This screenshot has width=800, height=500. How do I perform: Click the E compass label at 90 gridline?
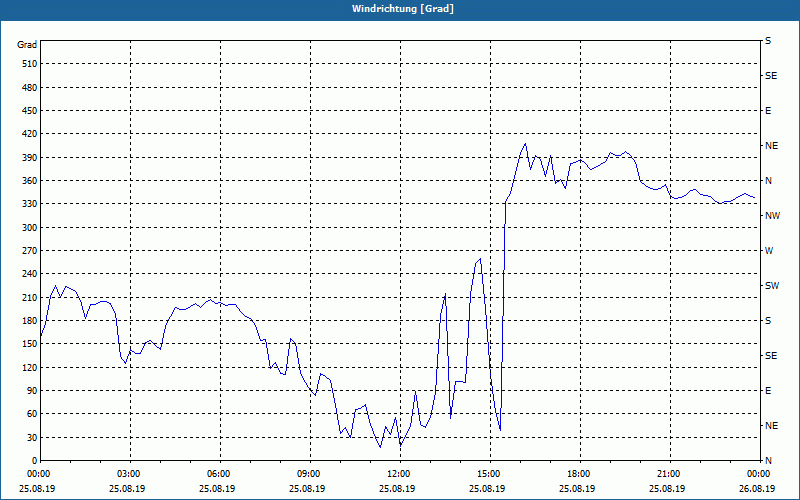[768, 390]
